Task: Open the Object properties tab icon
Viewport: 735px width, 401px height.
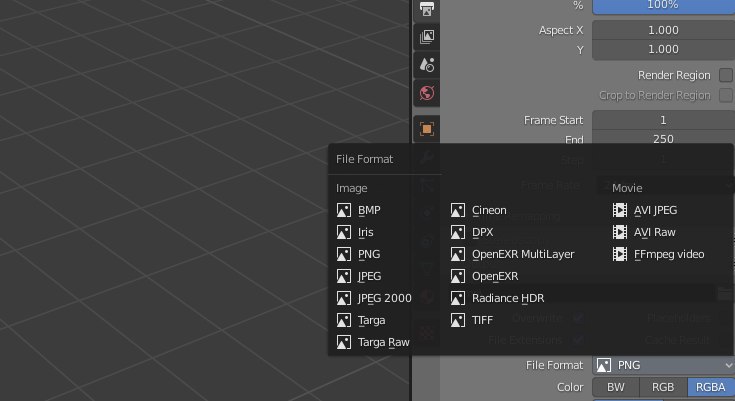Action: pyautogui.click(x=427, y=129)
